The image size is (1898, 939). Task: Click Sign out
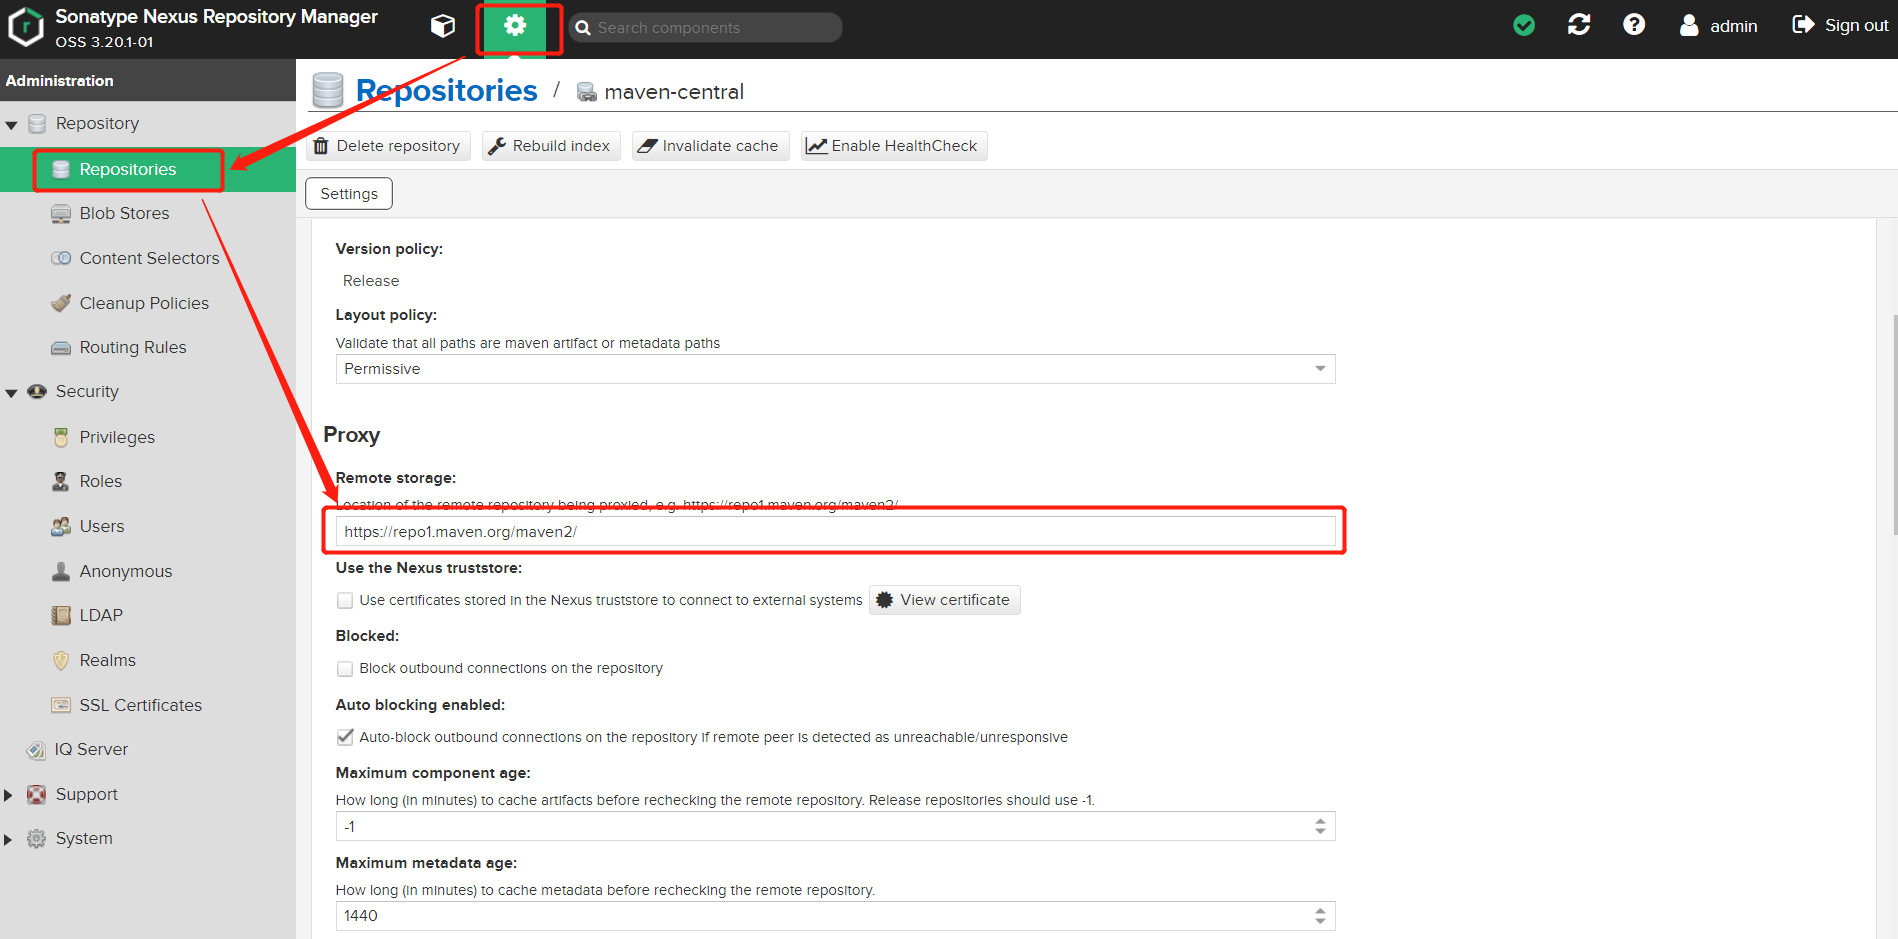pos(1840,25)
